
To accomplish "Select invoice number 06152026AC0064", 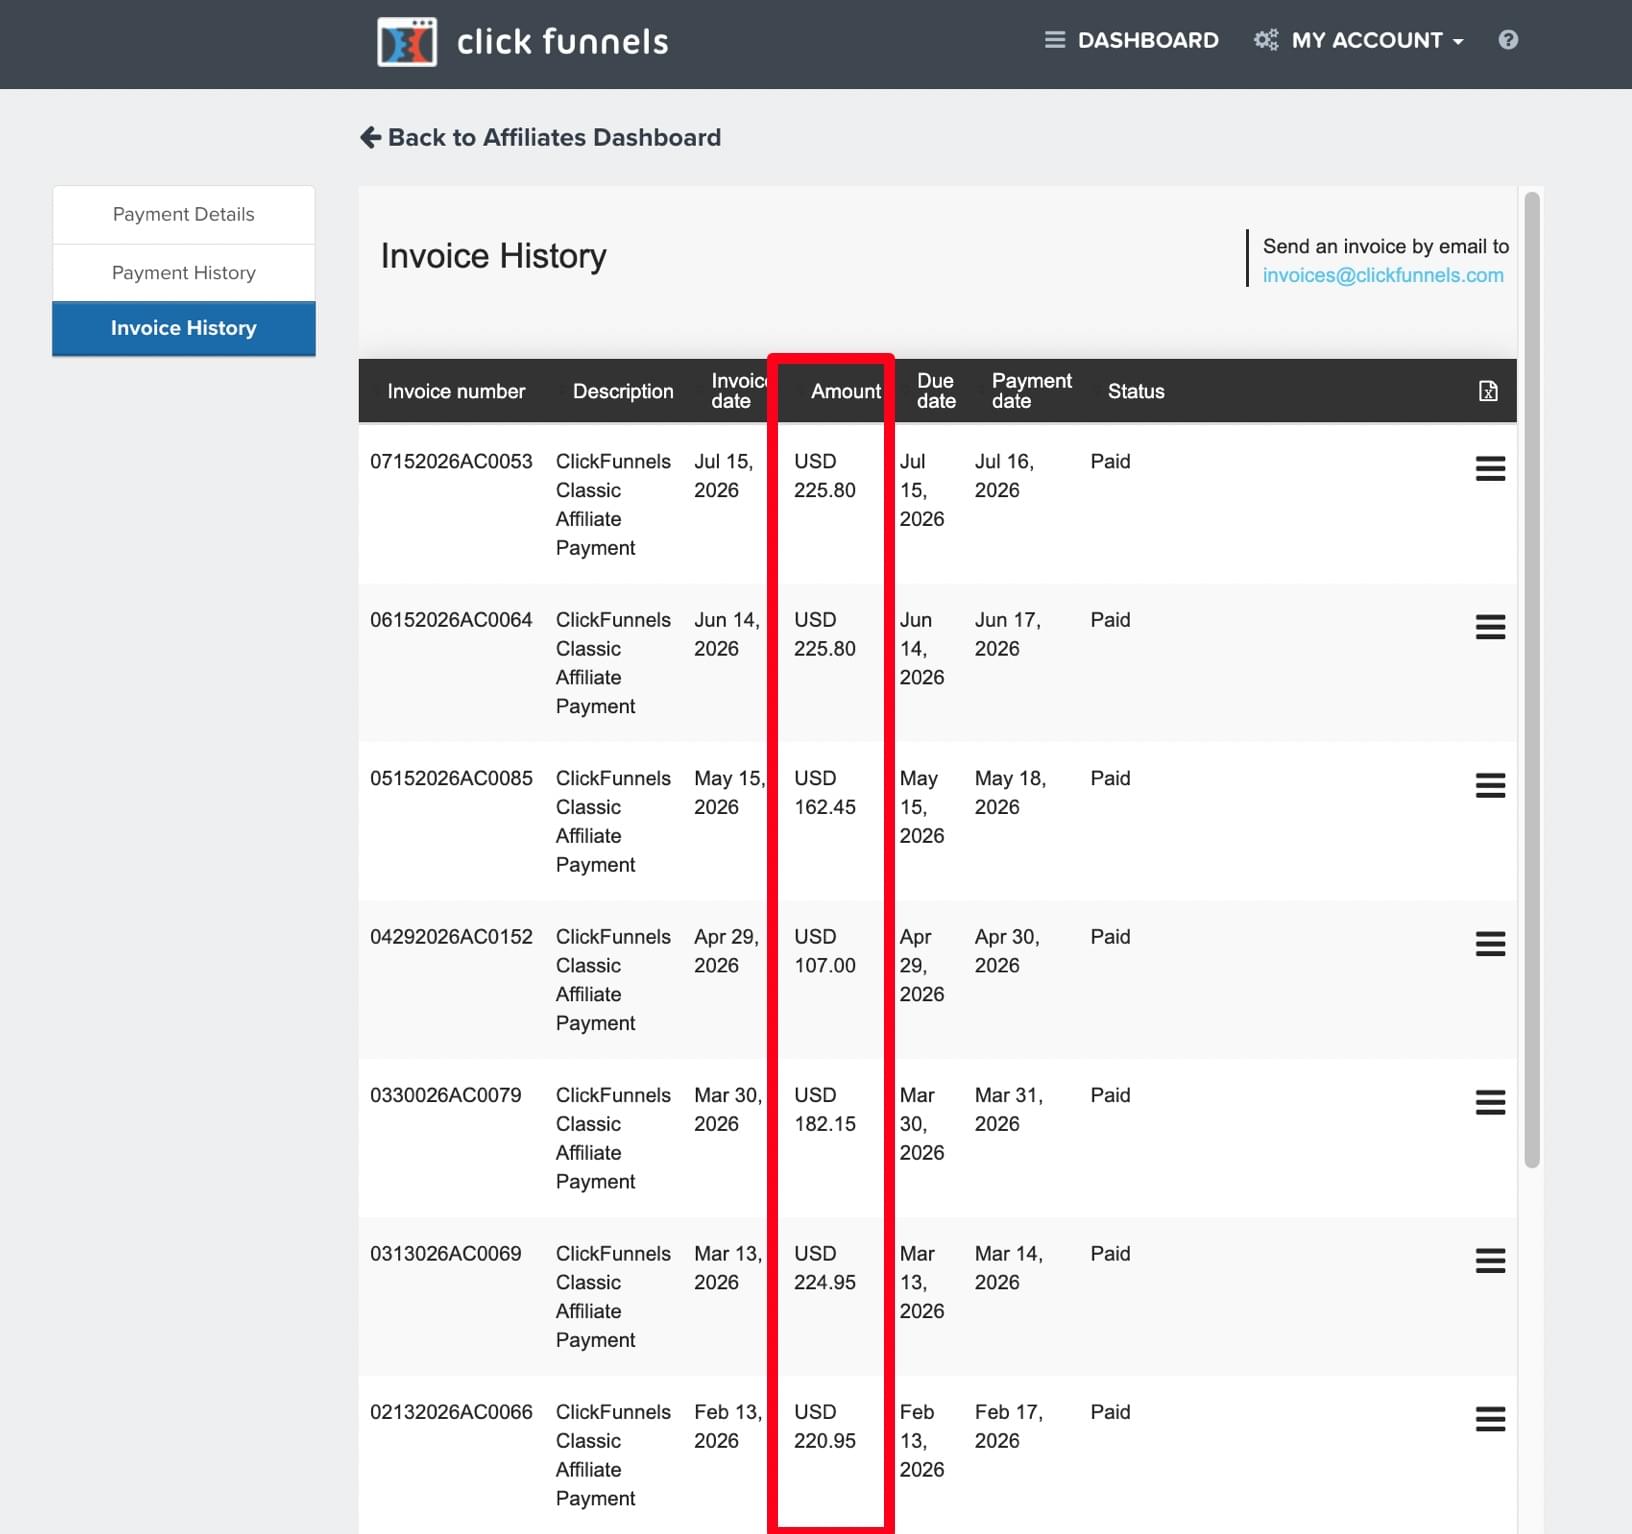I will pos(451,620).
